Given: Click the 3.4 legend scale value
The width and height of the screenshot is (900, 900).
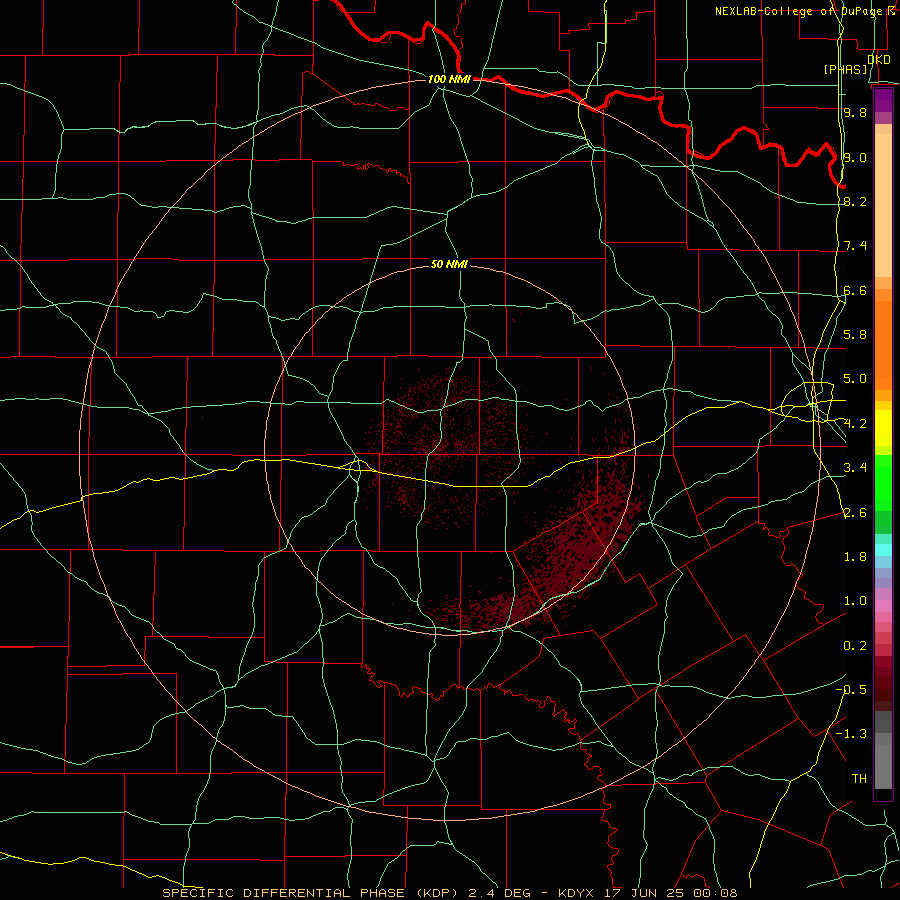Looking at the screenshot, I should click(x=855, y=468).
